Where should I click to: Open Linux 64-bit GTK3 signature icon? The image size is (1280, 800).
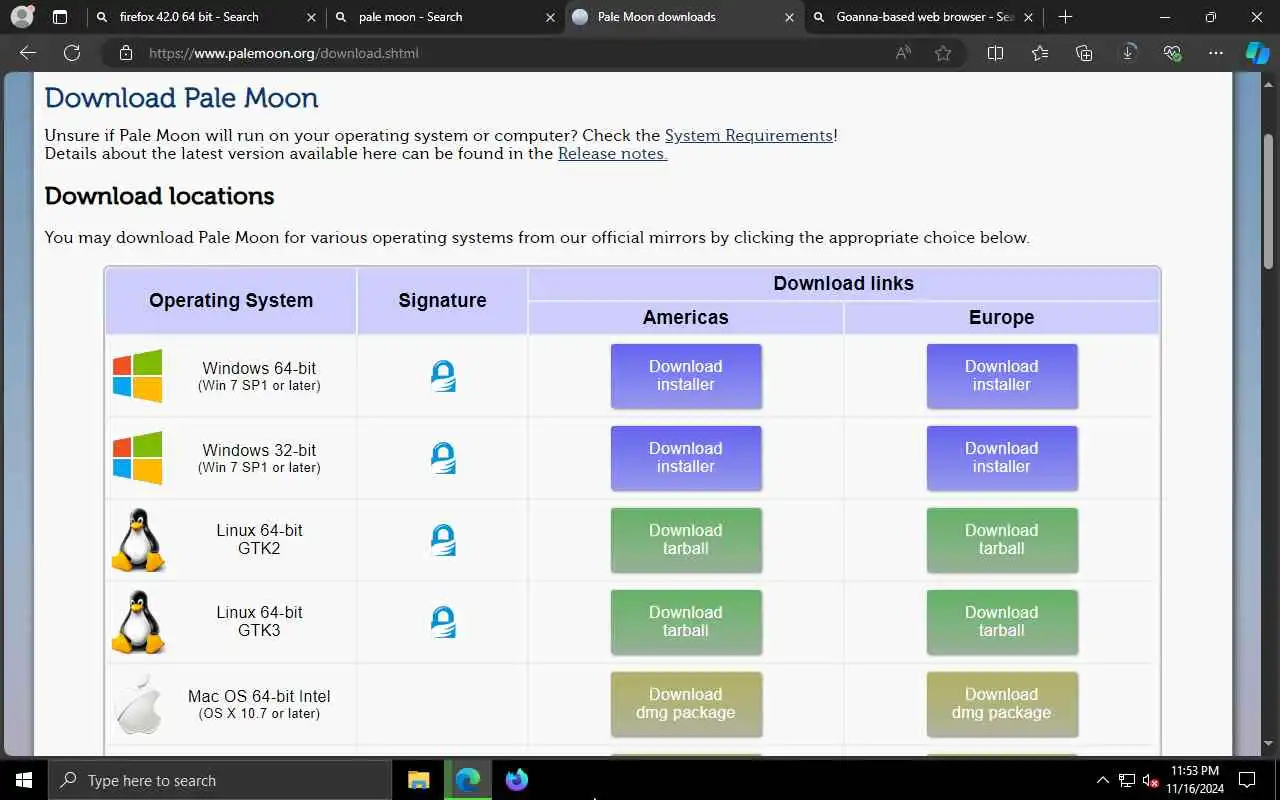click(x=442, y=622)
